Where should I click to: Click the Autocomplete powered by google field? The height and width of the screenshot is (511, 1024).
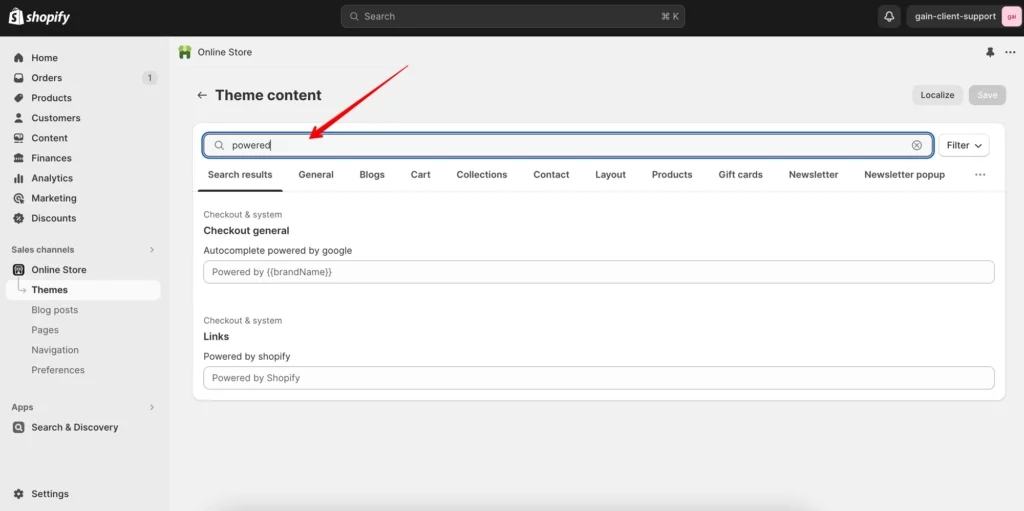pos(599,272)
